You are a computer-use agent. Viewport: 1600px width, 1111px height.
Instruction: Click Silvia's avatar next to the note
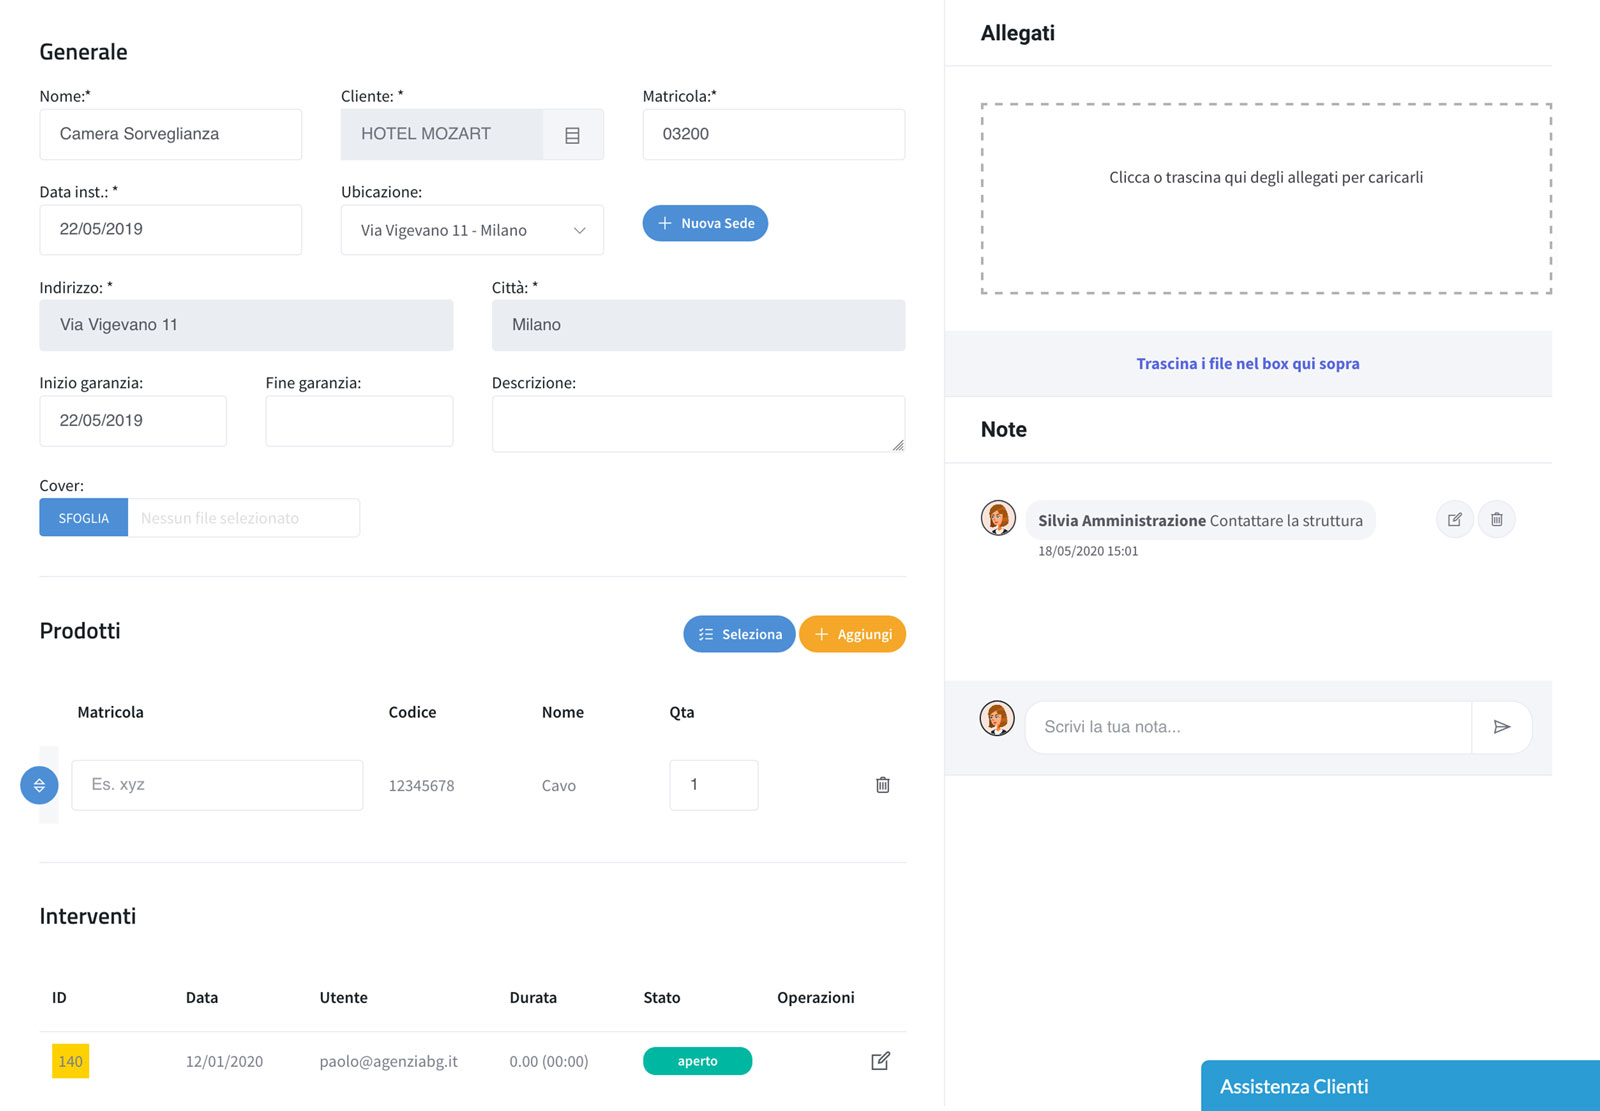[998, 519]
